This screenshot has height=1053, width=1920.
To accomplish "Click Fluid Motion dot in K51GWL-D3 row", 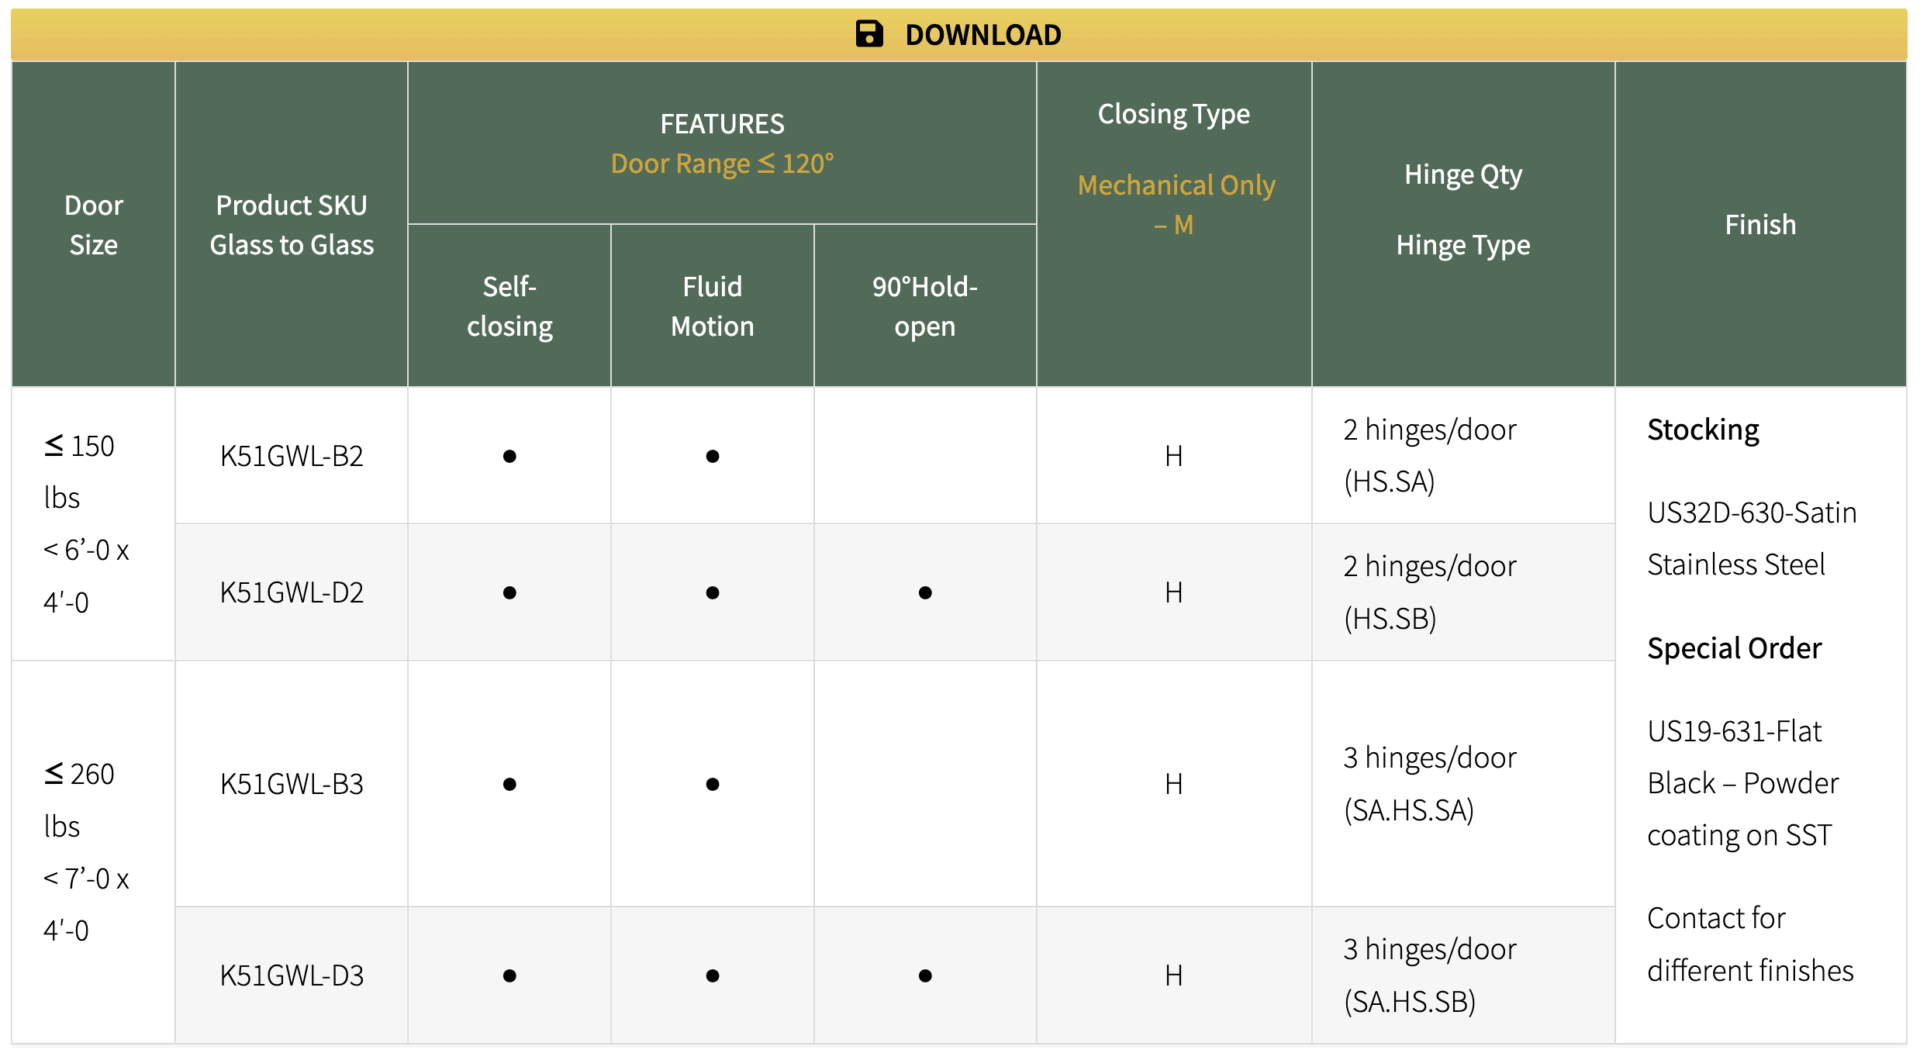I will 712,975.
